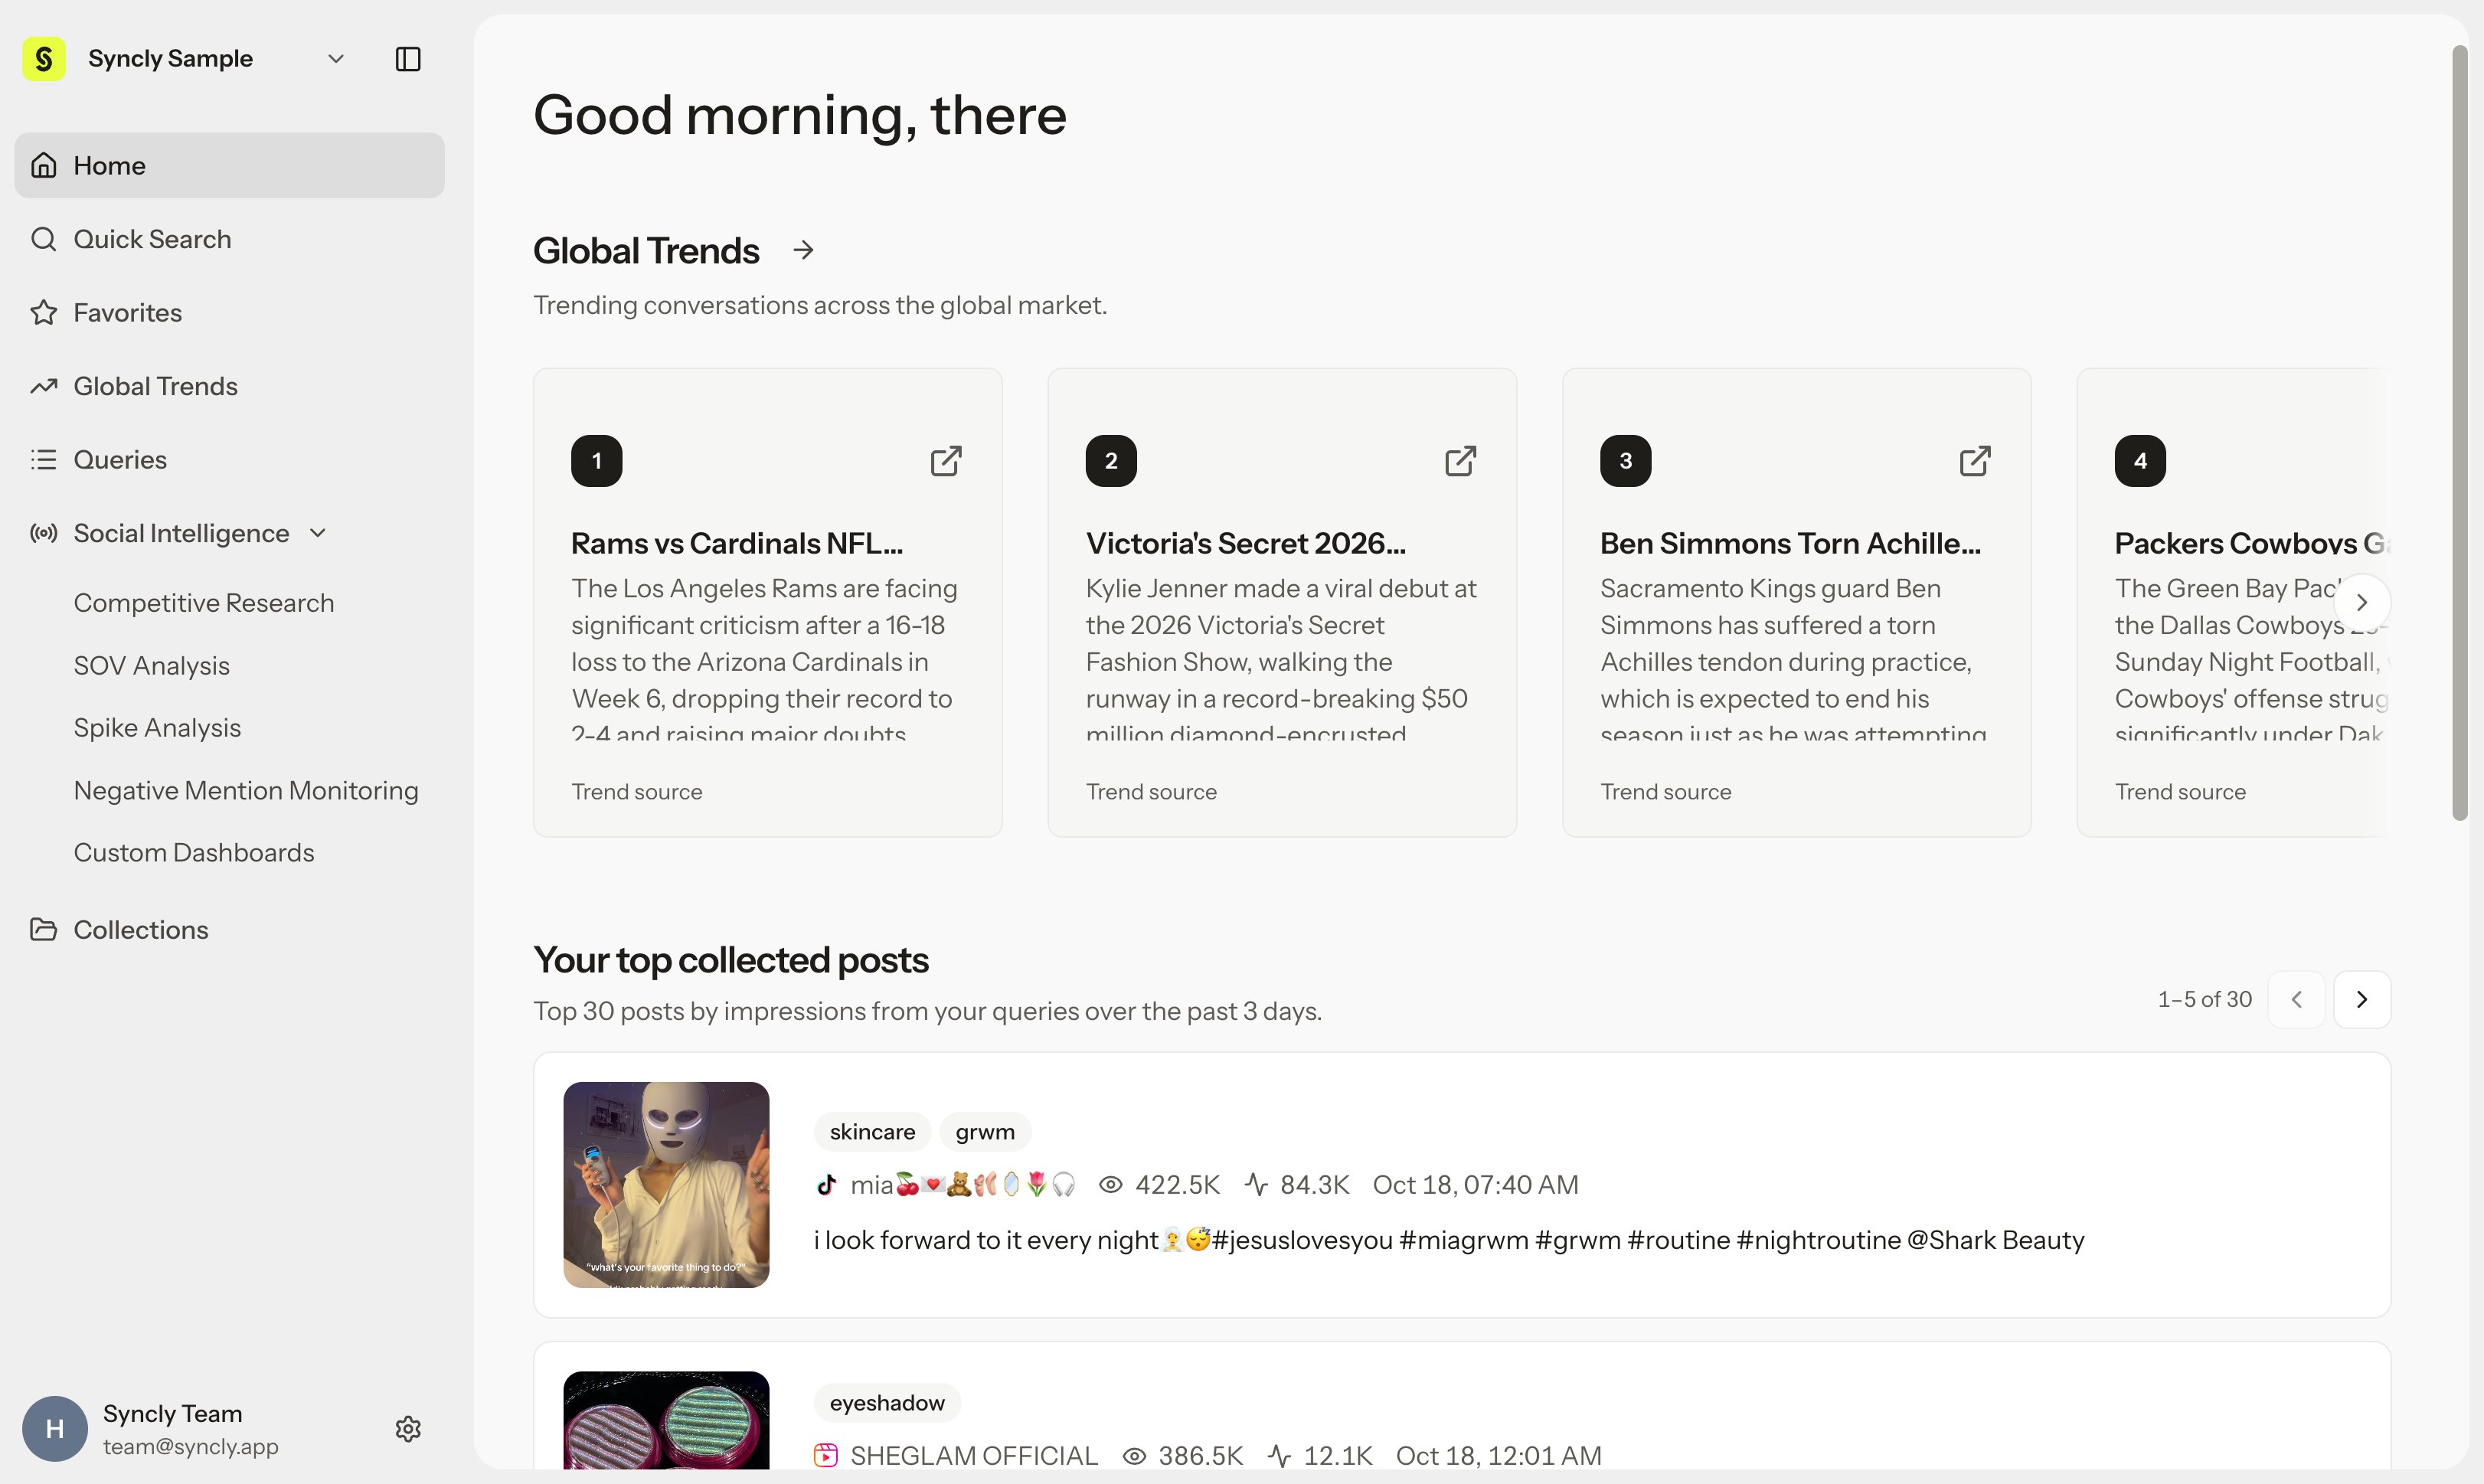This screenshot has width=2484, height=1484.
Task: Click the eyeshadow tag
Action: (x=887, y=1403)
